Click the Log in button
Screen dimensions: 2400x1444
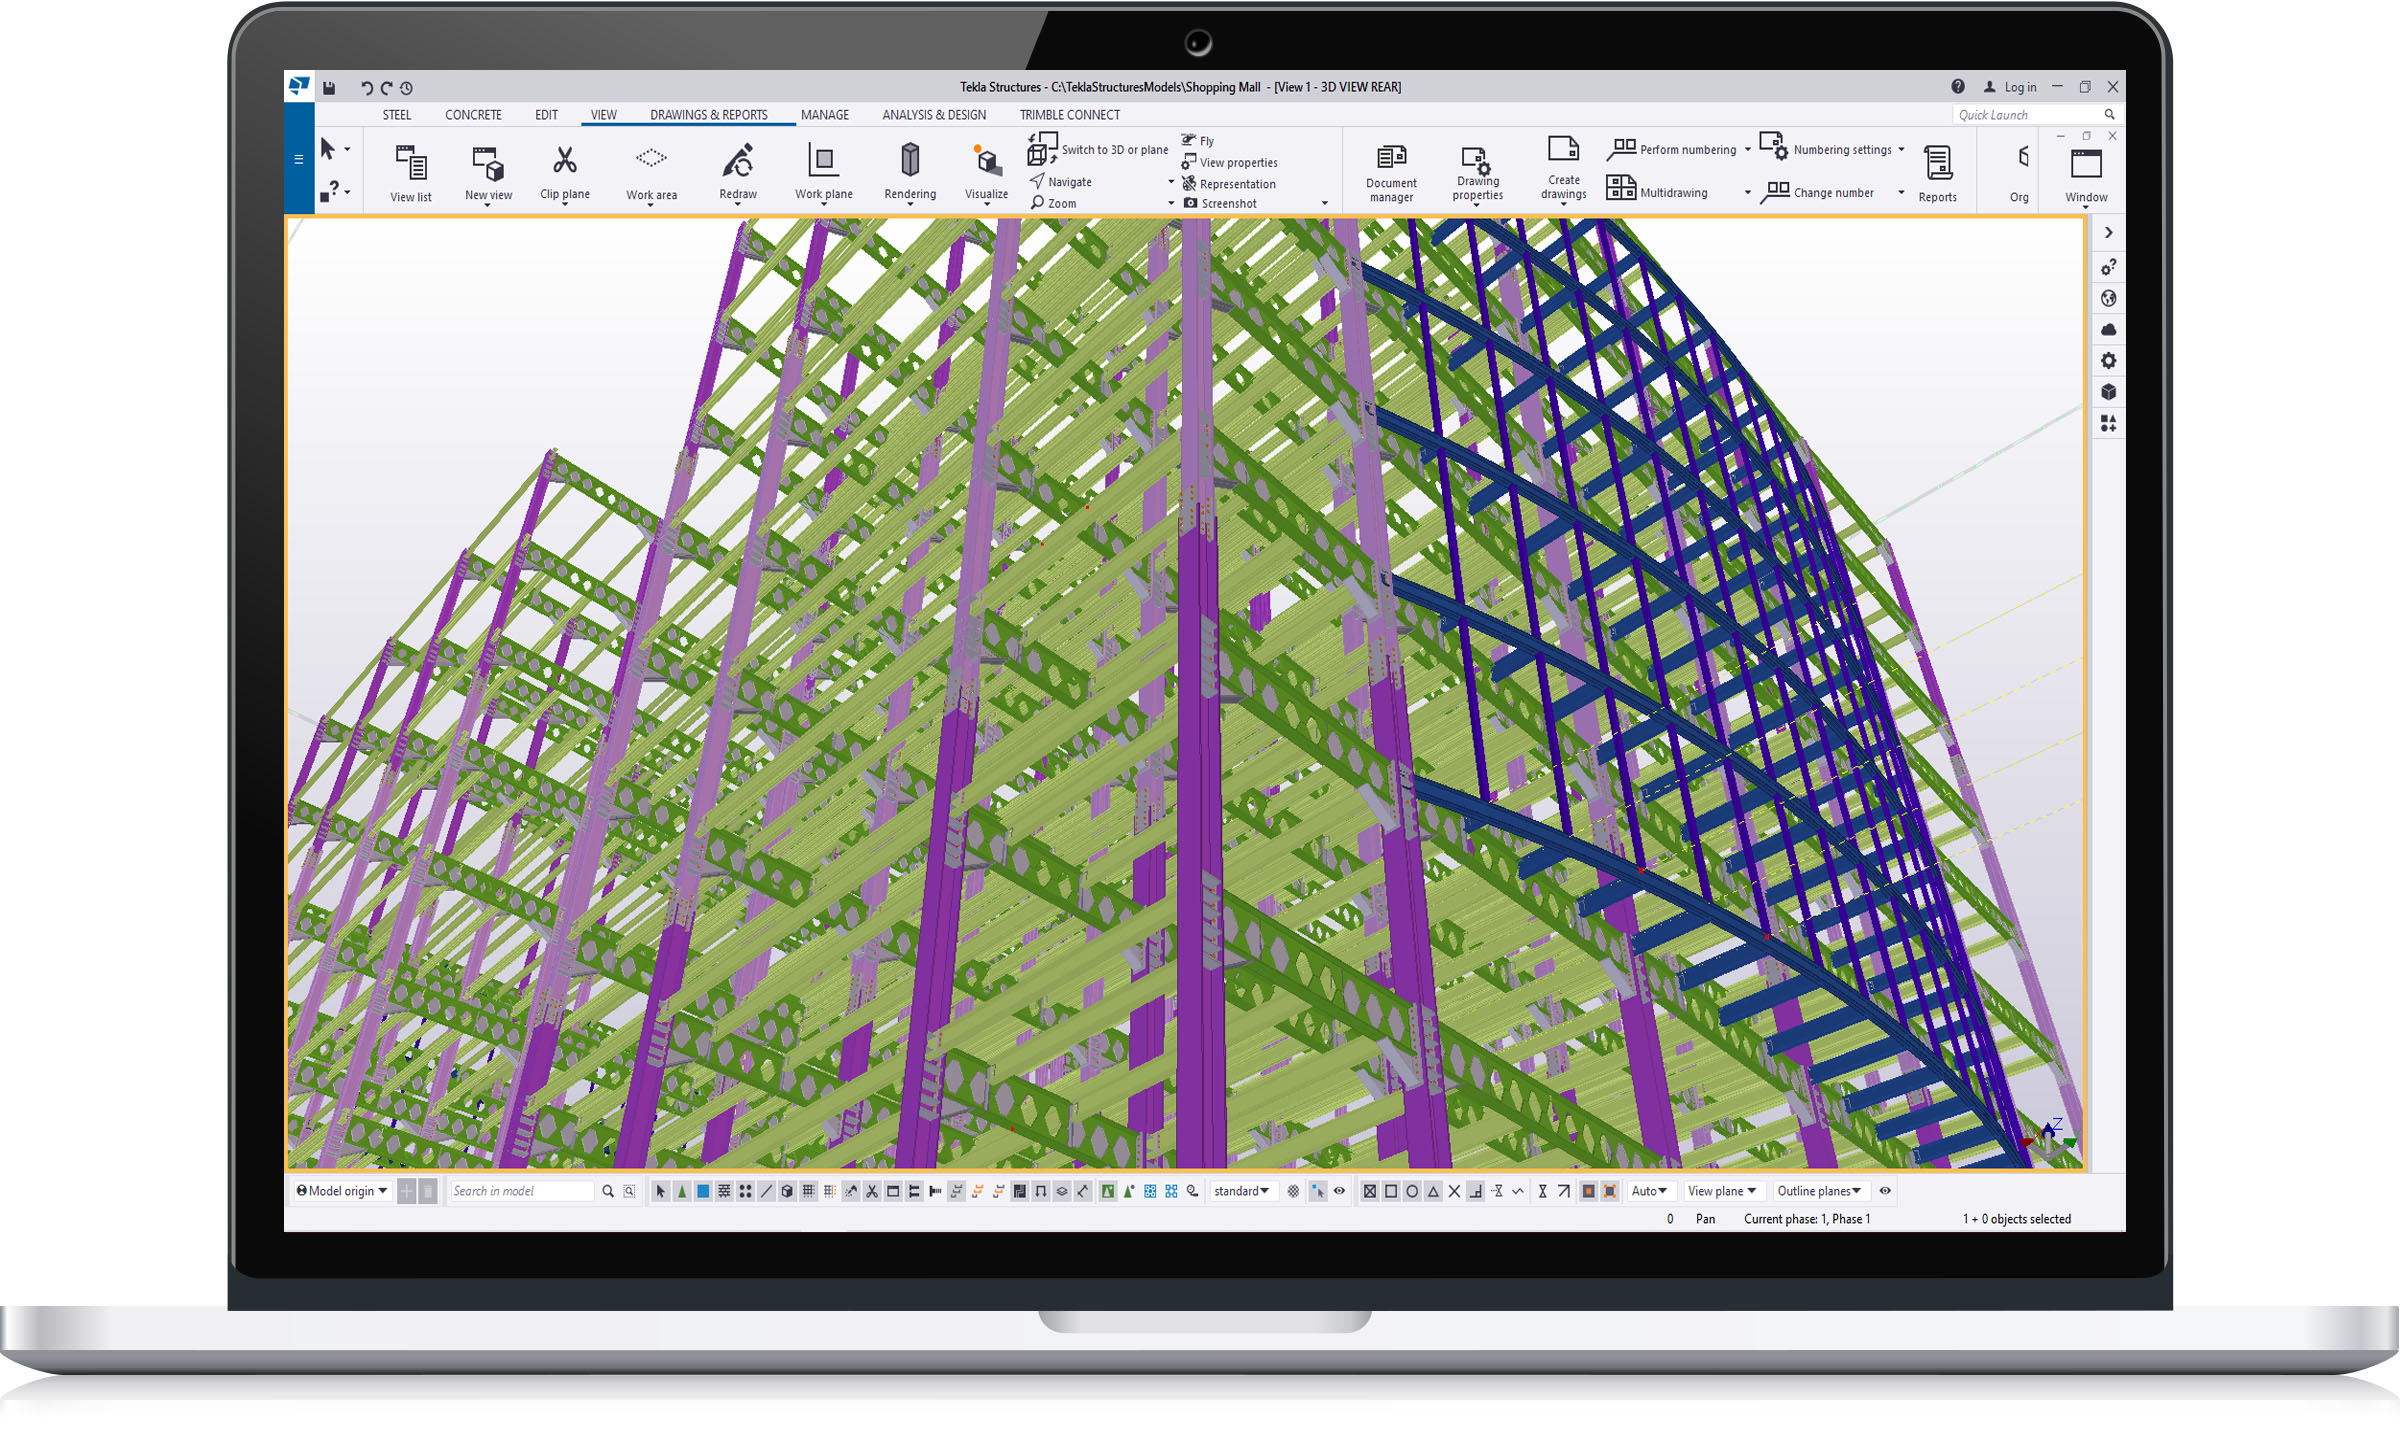point(2010,87)
